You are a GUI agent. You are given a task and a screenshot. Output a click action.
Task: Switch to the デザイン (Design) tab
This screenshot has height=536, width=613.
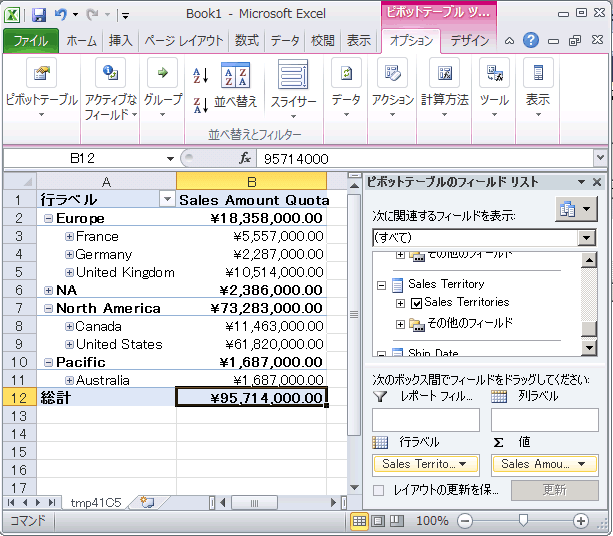tap(470, 41)
